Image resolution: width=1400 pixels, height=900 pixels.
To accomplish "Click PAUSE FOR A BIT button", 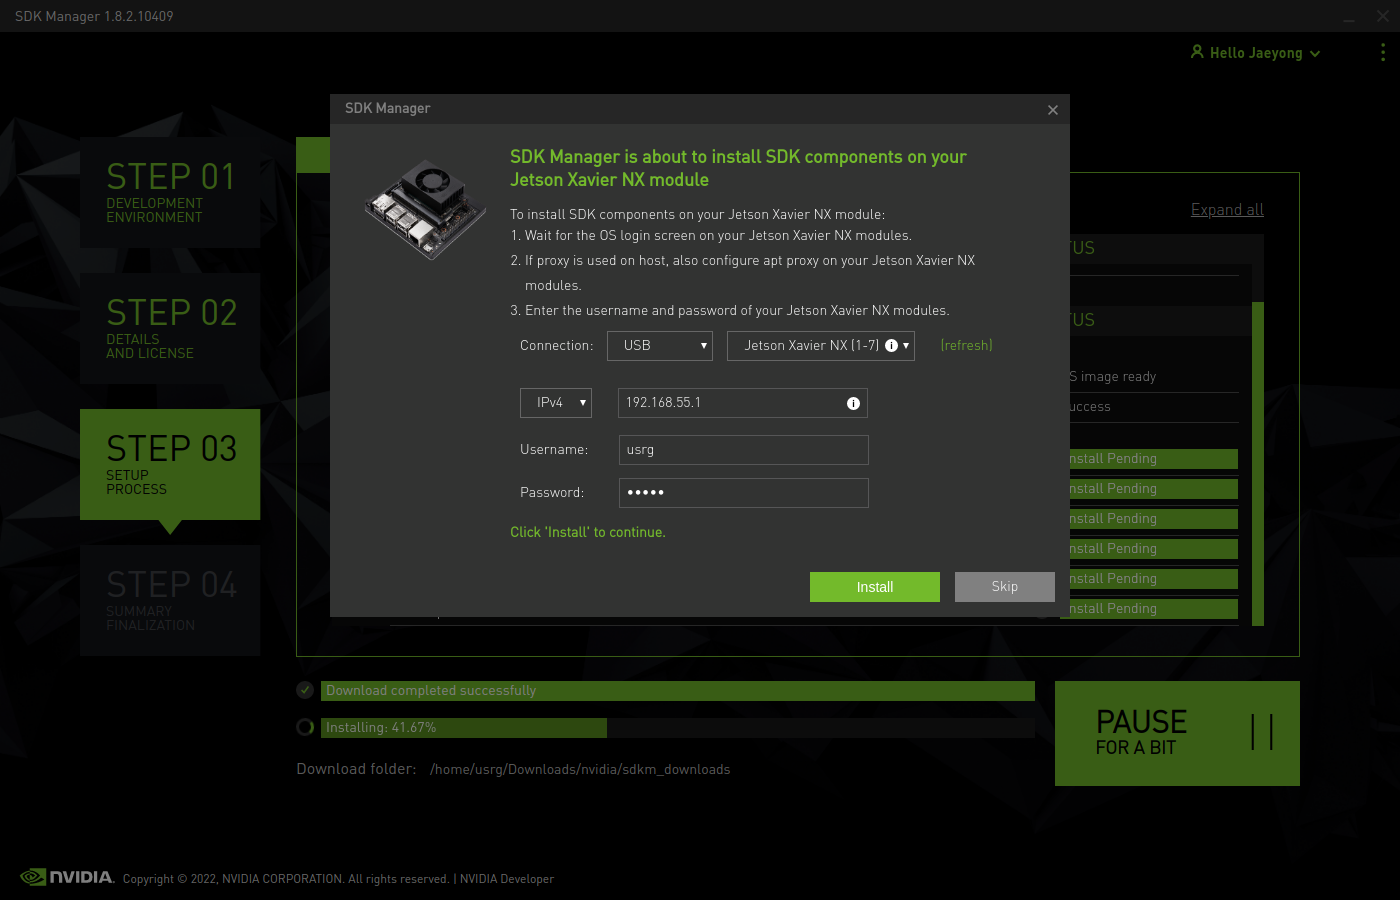I will tap(1177, 733).
